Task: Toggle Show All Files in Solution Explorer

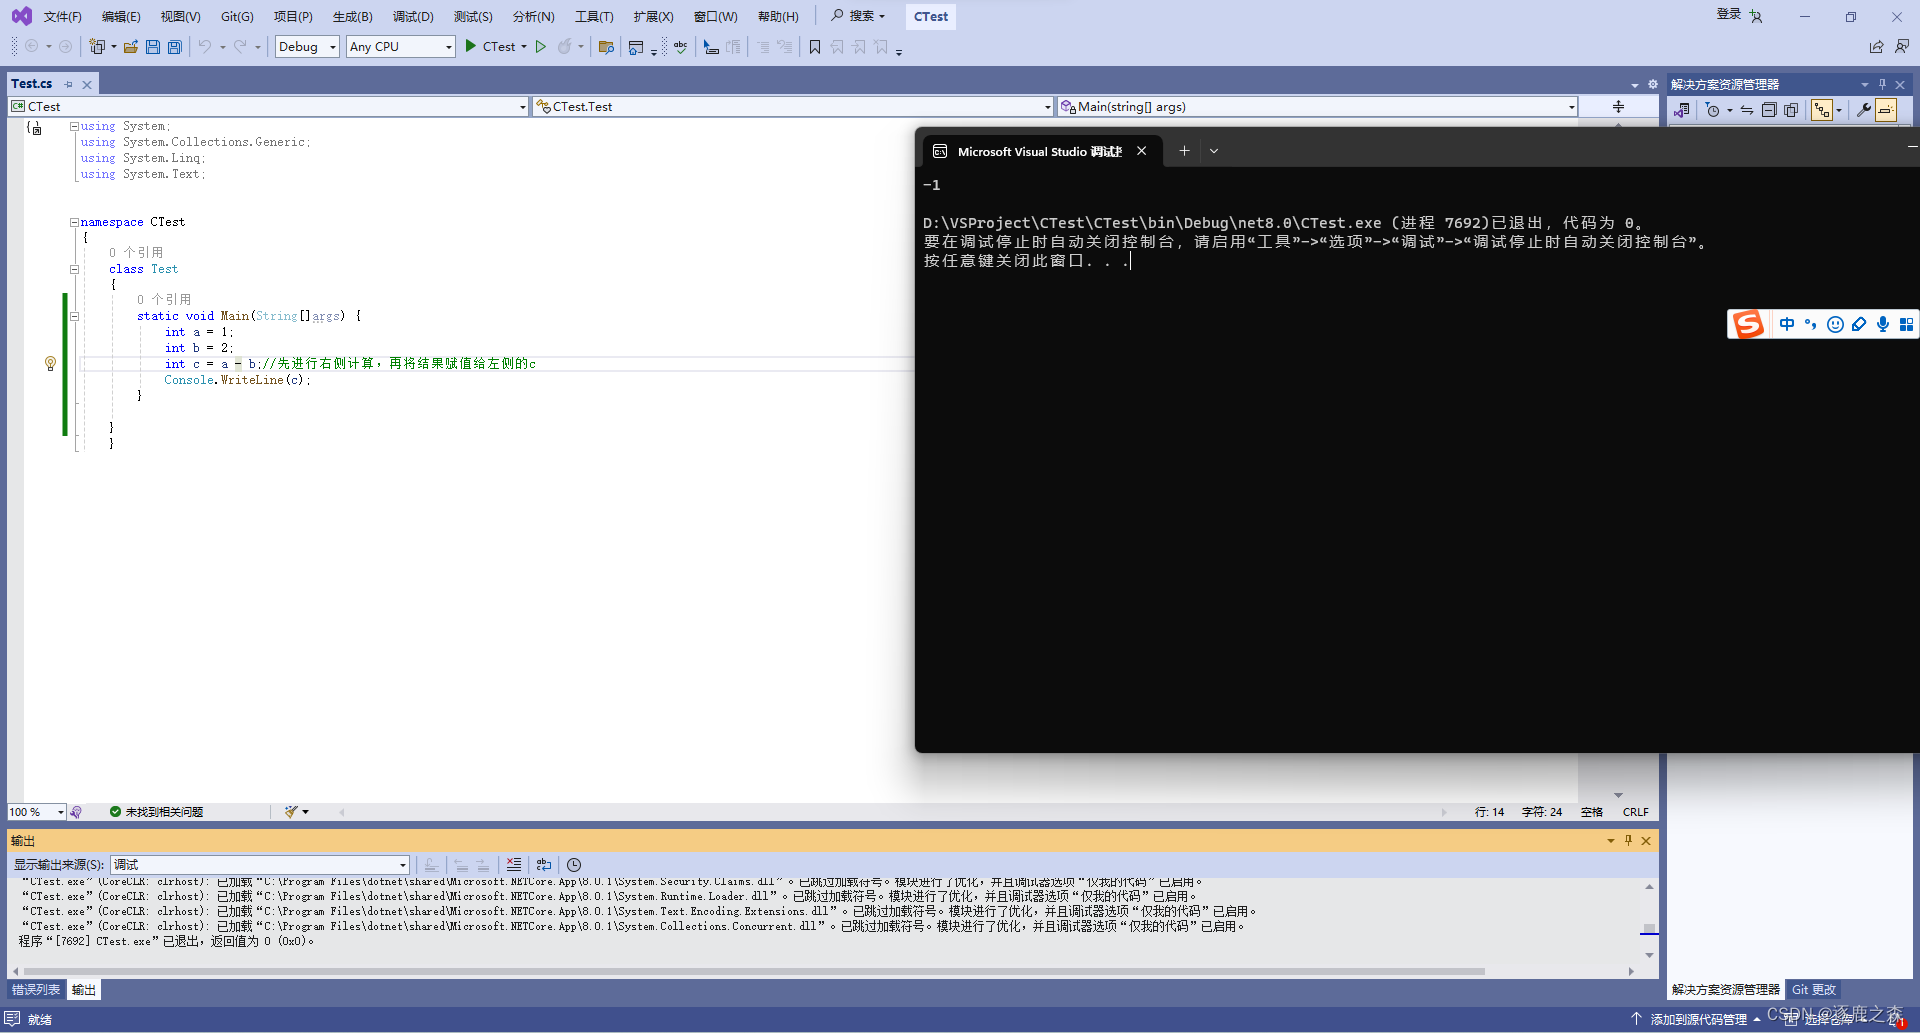Action: pyautogui.click(x=1791, y=110)
